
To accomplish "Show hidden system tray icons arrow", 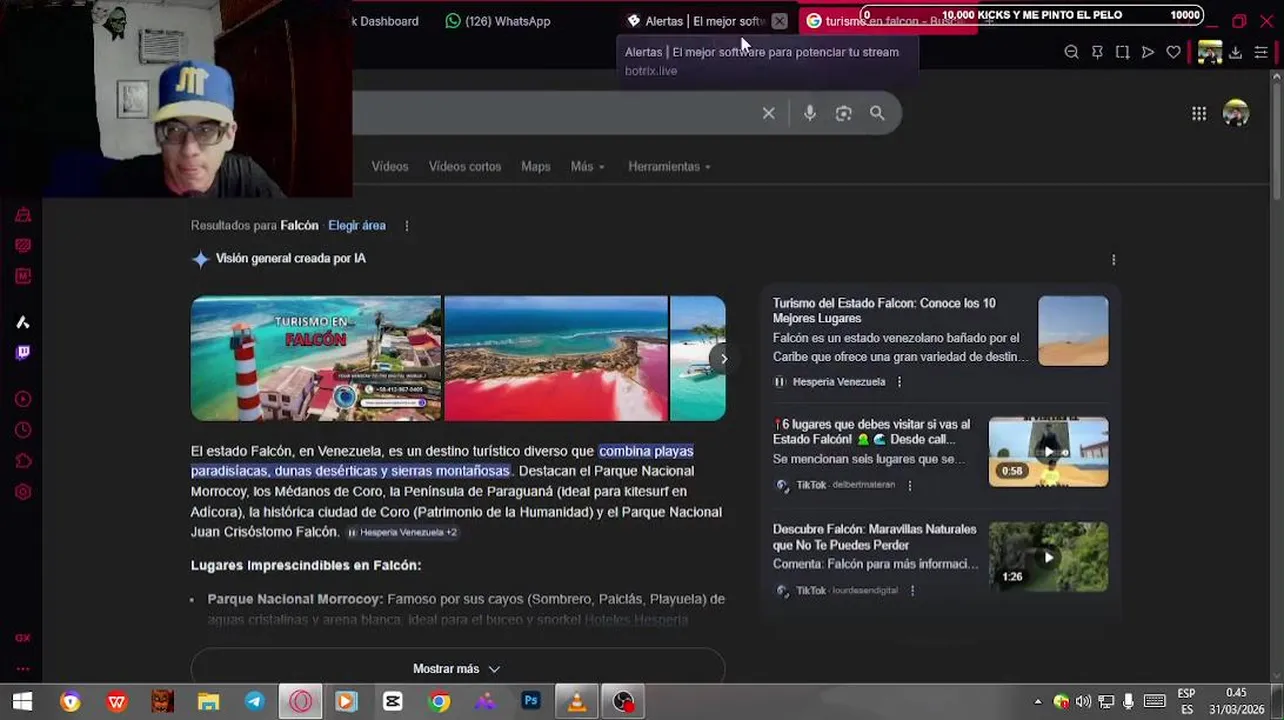I will [1037, 701].
